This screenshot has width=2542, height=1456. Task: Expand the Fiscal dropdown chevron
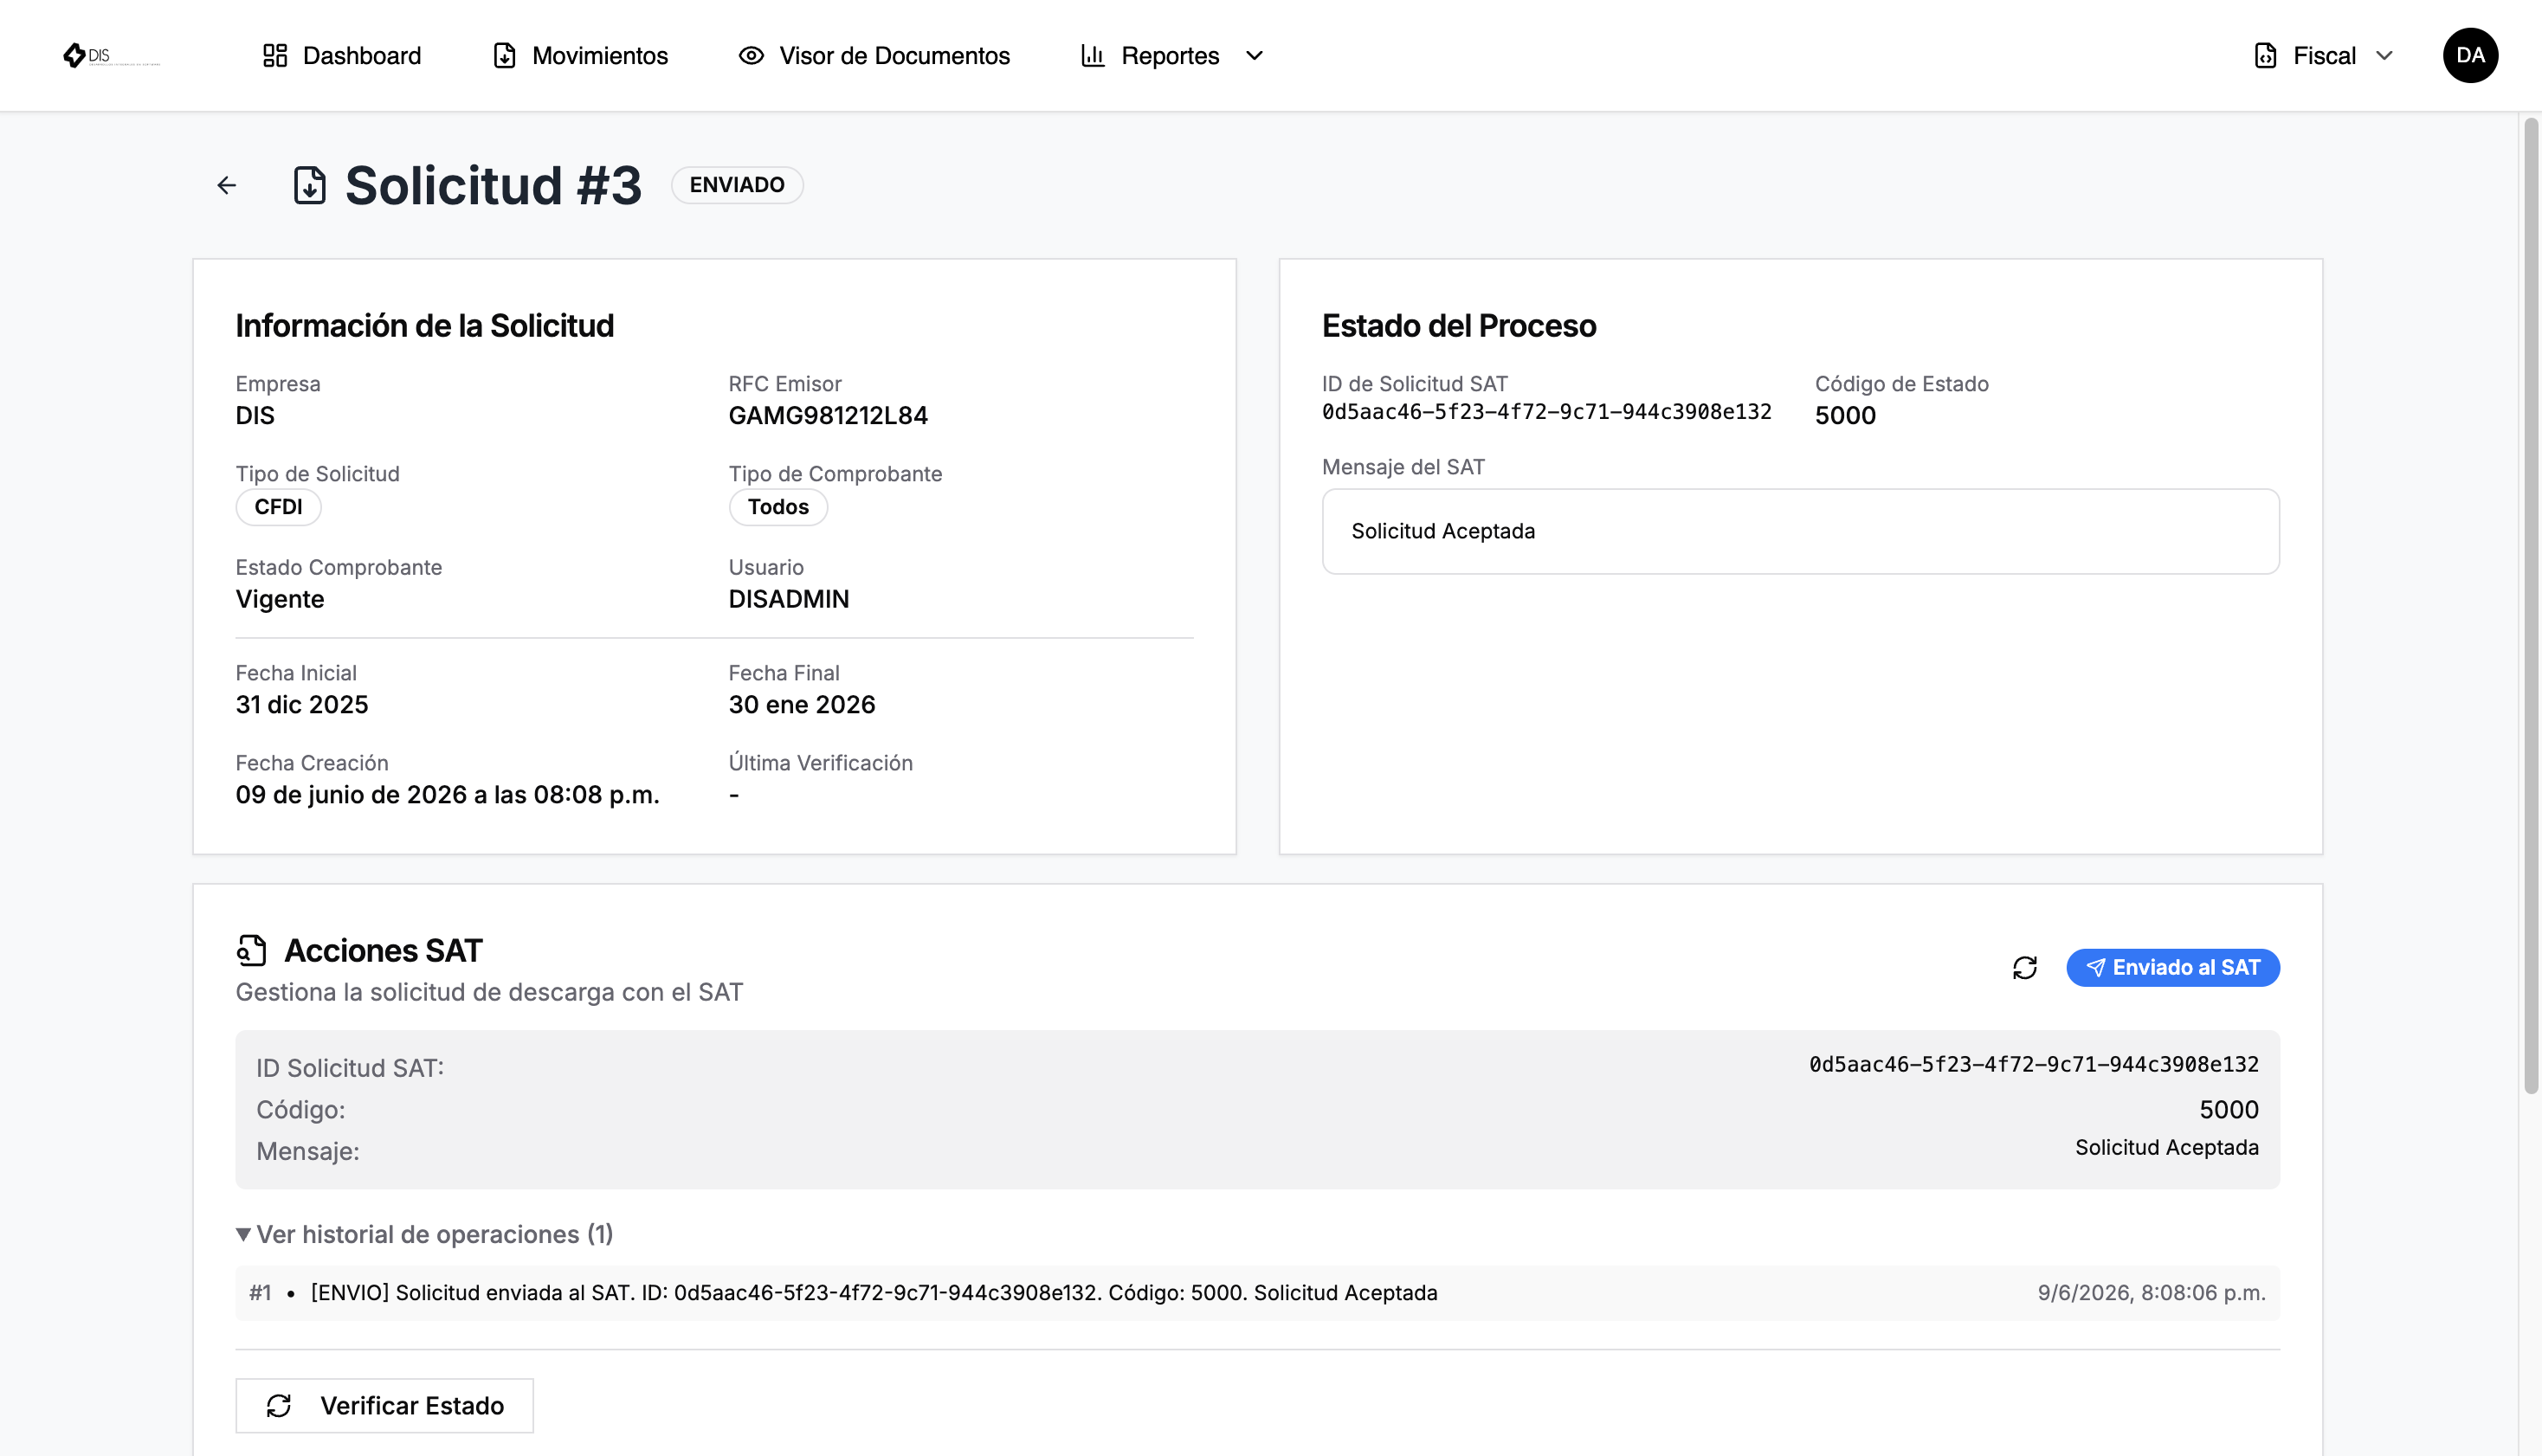coord(2384,55)
